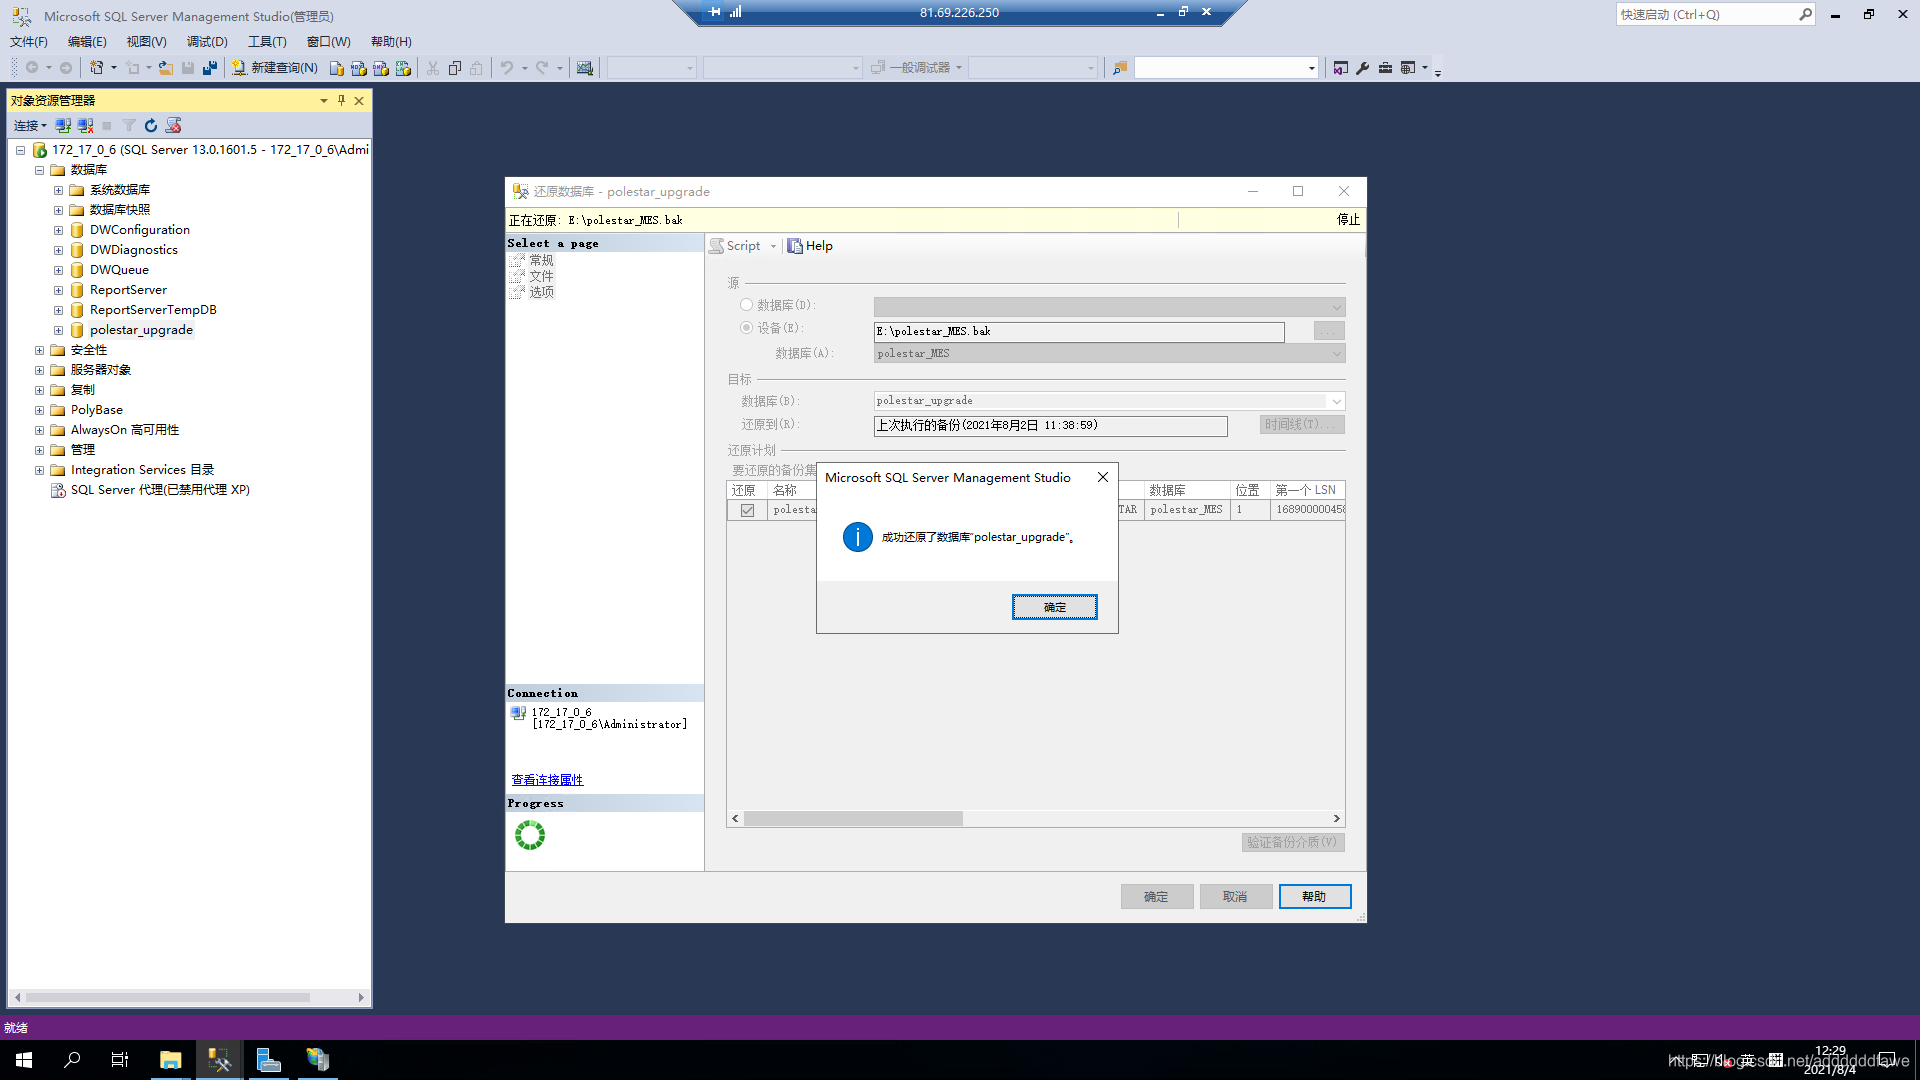Pin the Object Explorer panel with pushpin
1920x1080 pixels.
pyautogui.click(x=341, y=101)
